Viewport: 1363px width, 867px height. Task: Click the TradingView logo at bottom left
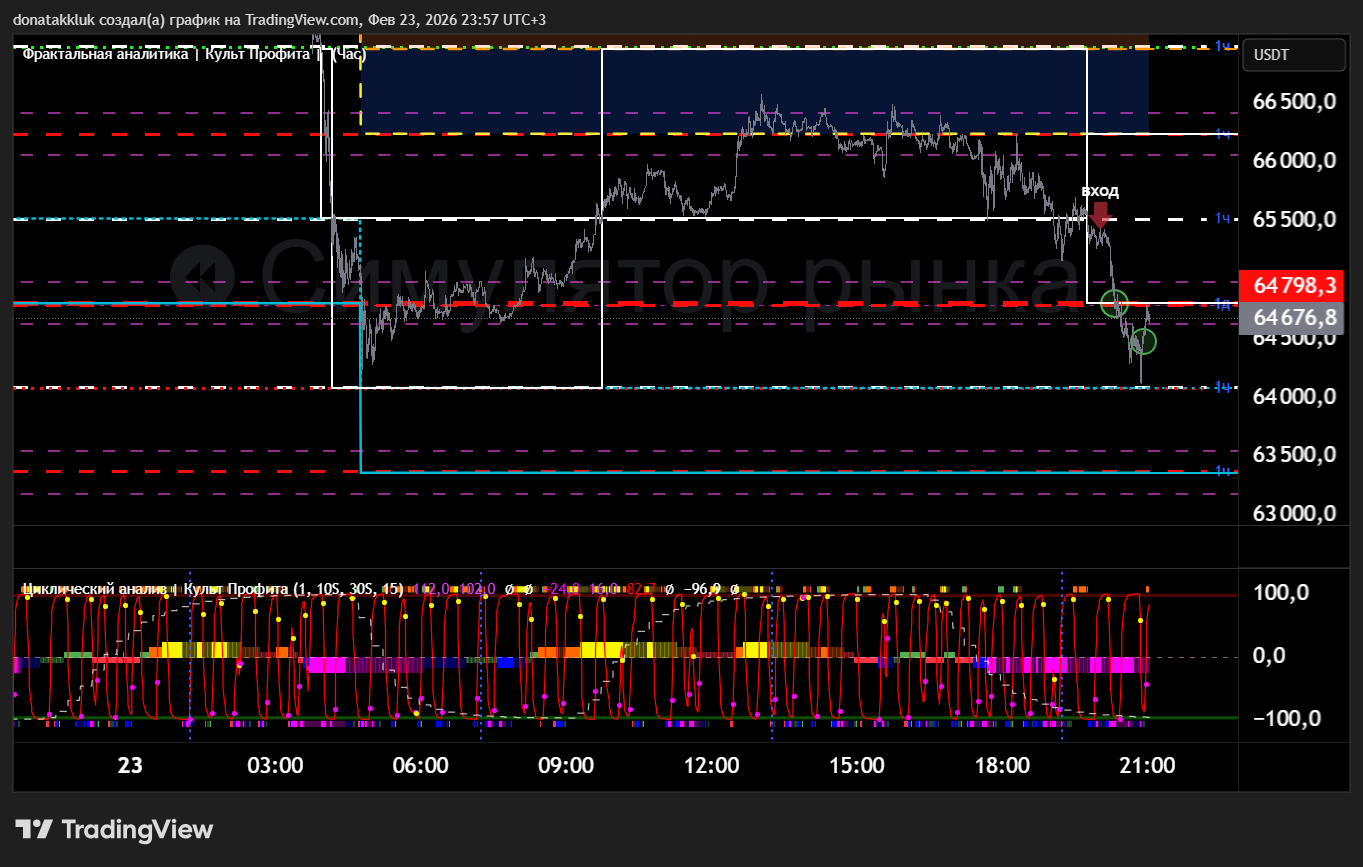click(x=114, y=829)
